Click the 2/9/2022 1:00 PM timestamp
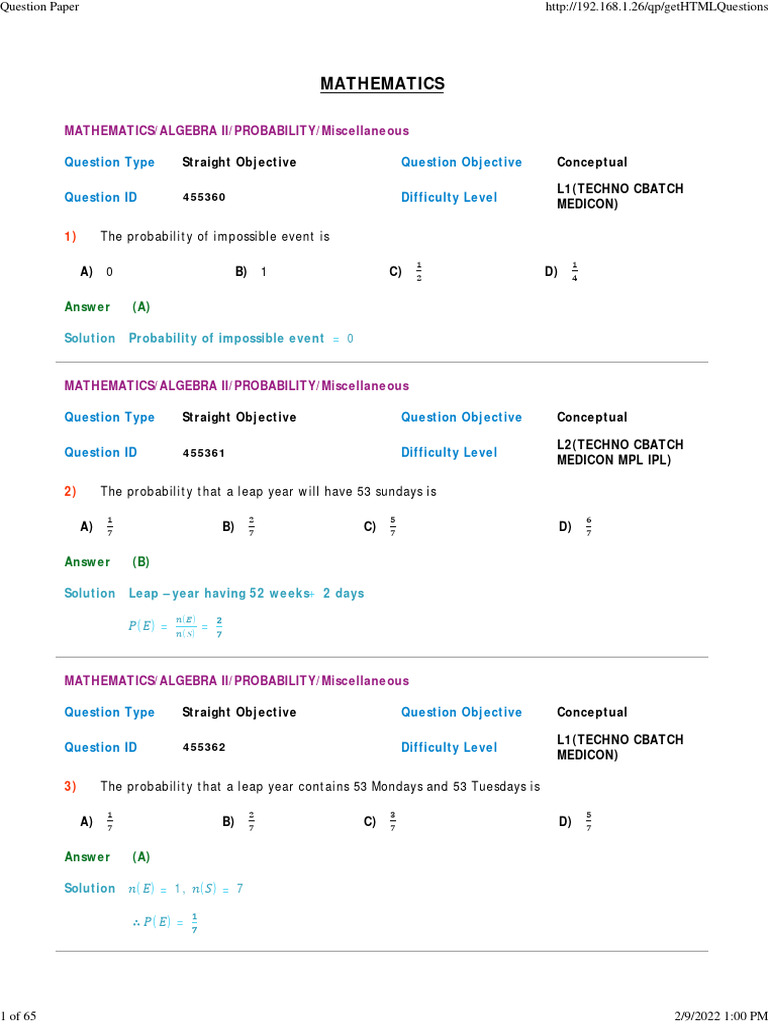768x1024 pixels. coord(709,1016)
